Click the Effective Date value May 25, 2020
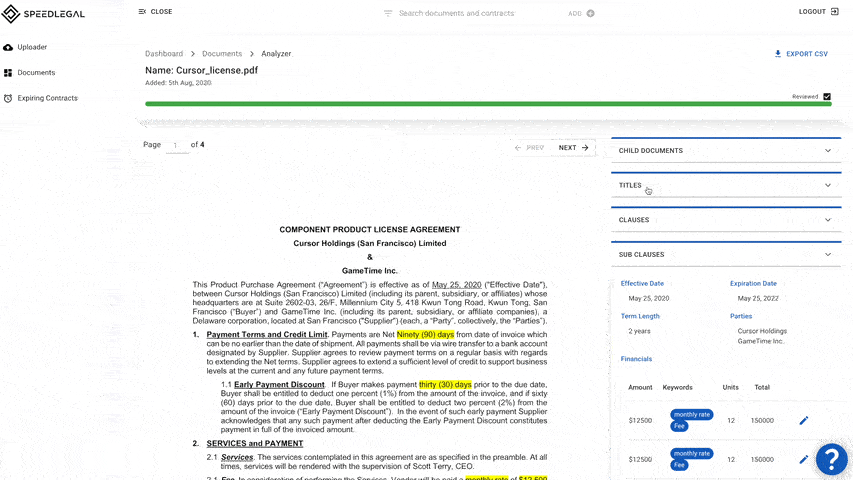Image resolution: width=853 pixels, height=480 pixels. pos(648,298)
